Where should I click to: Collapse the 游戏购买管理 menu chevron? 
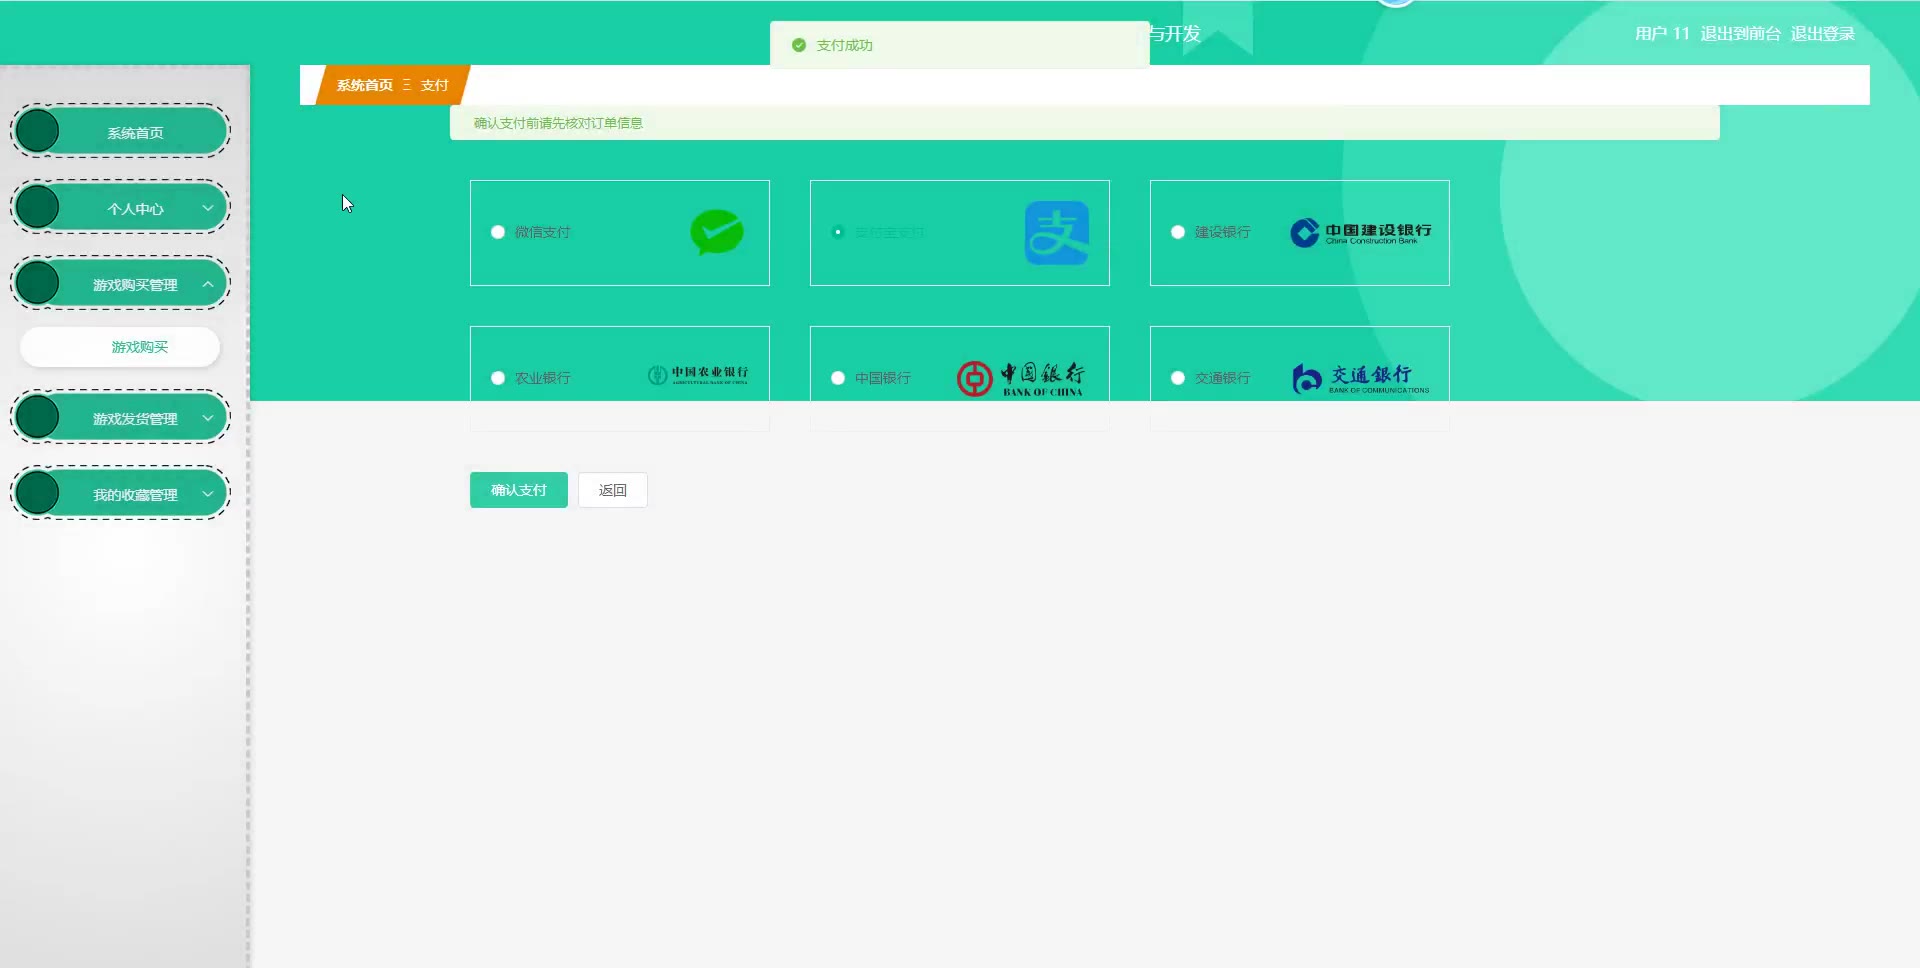pyautogui.click(x=208, y=284)
